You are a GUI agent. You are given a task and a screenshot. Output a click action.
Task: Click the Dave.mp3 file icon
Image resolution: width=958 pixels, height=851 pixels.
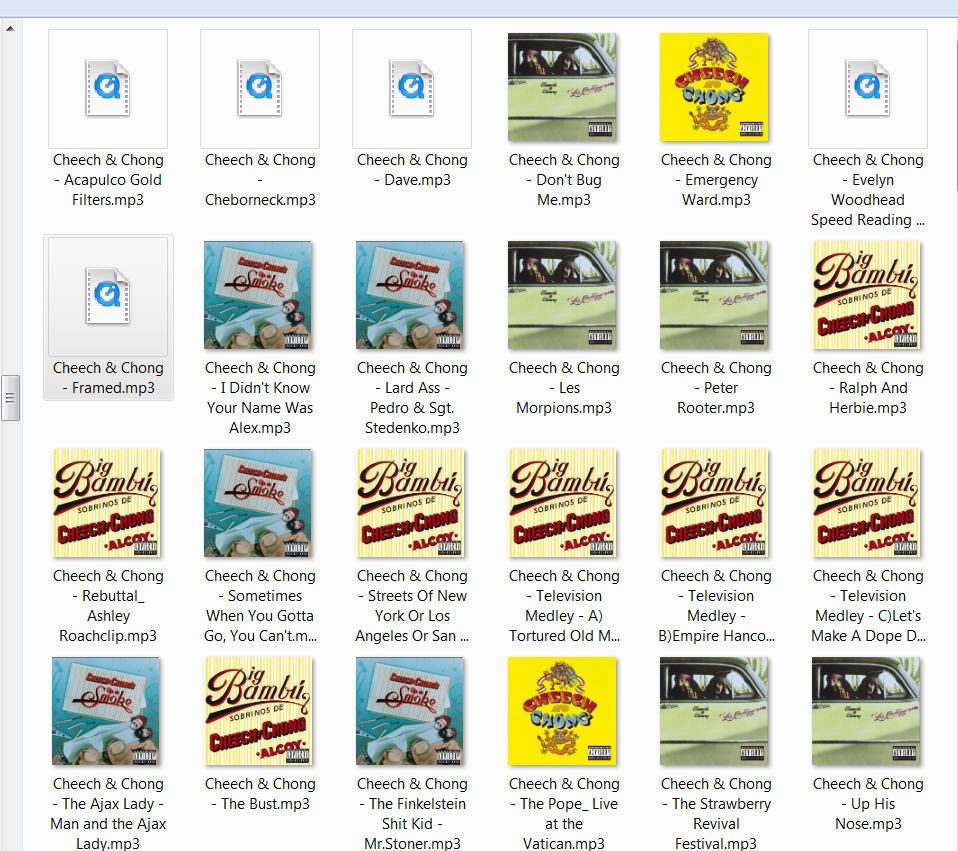coord(412,89)
